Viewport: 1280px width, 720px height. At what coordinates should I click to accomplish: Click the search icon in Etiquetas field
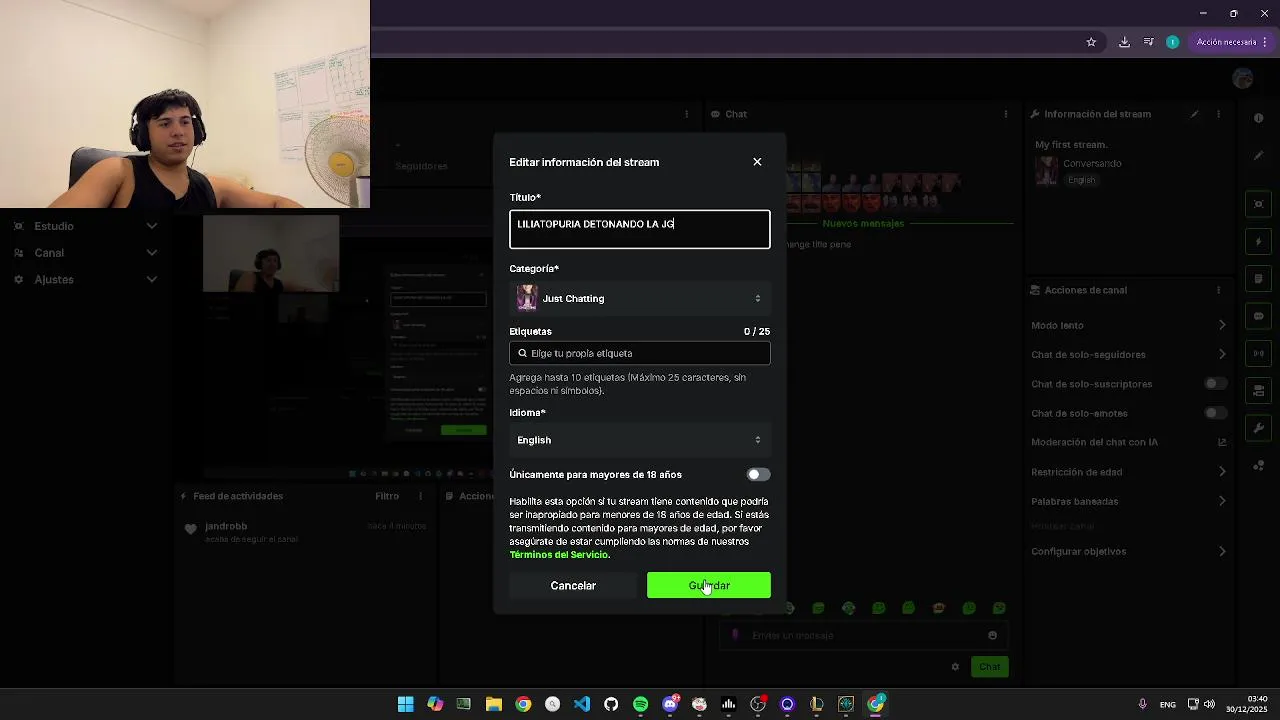pos(522,353)
